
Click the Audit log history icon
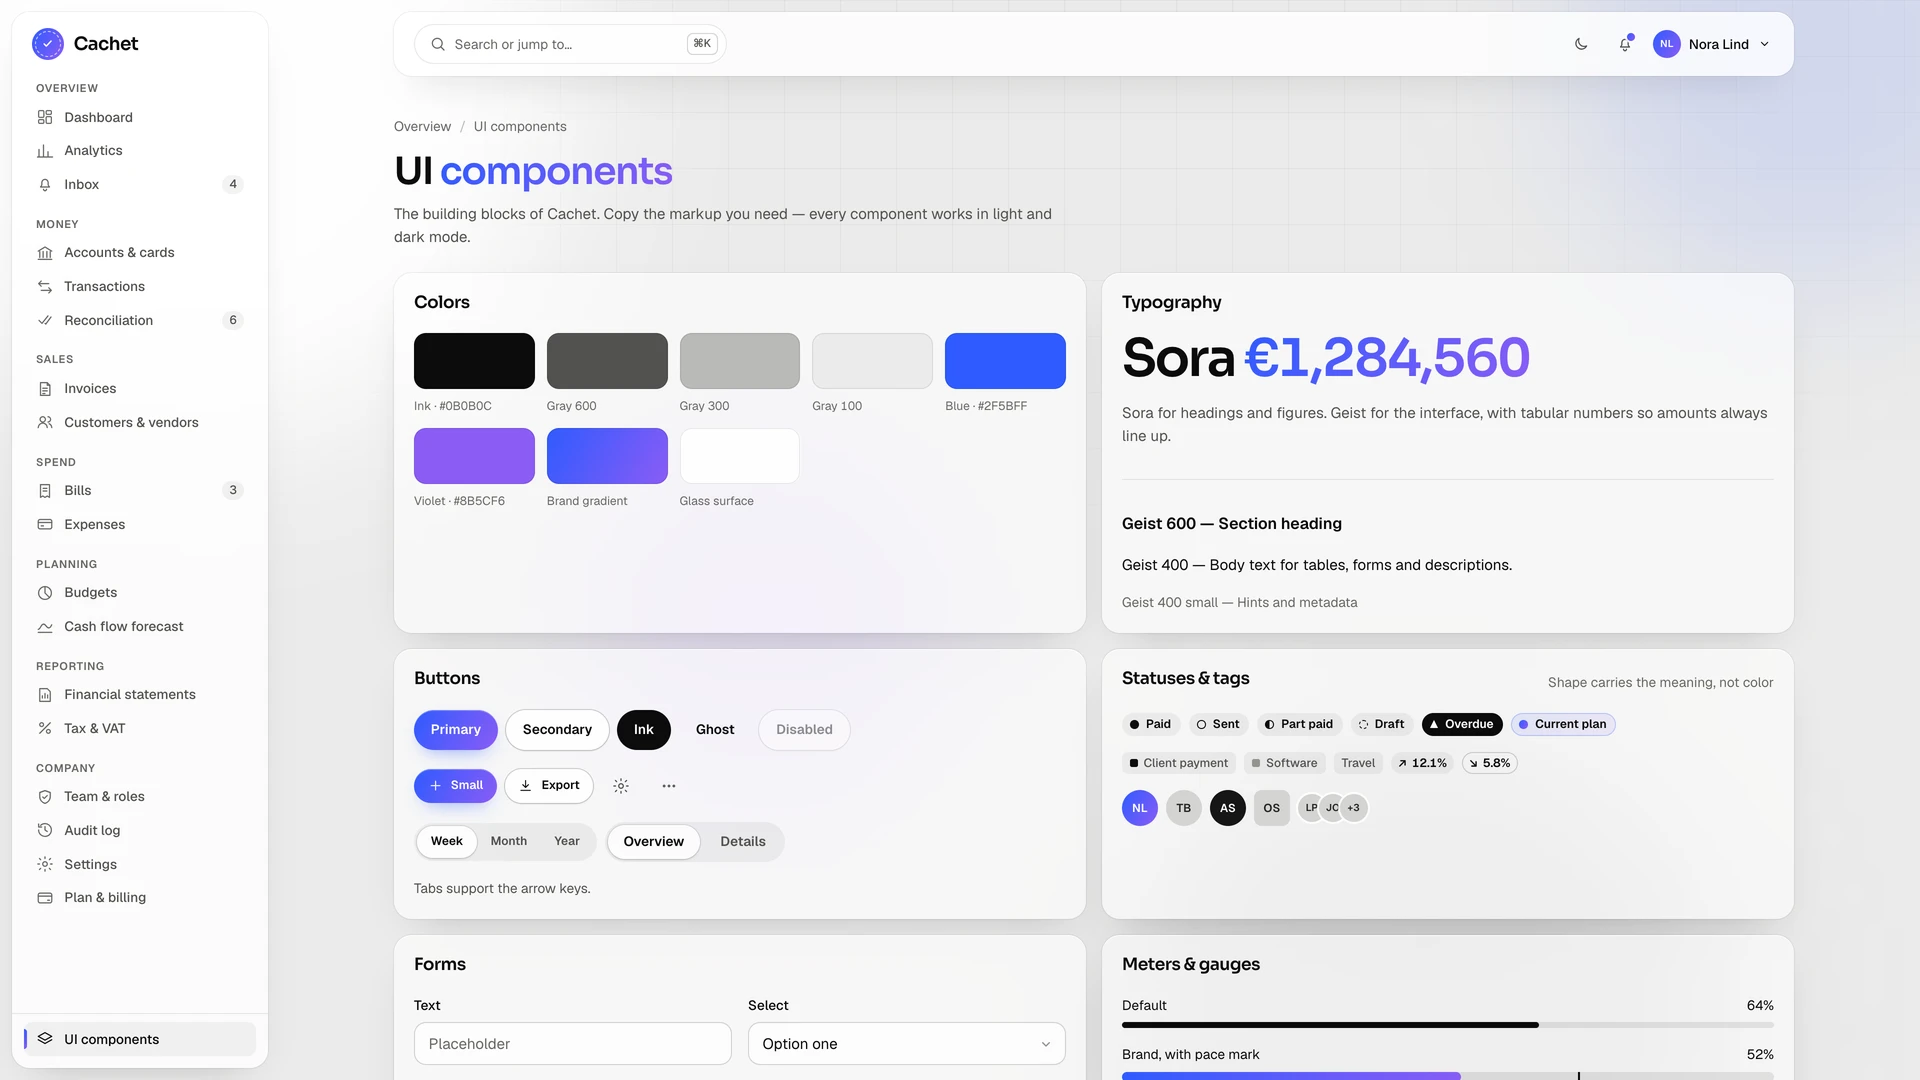(x=45, y=831)
